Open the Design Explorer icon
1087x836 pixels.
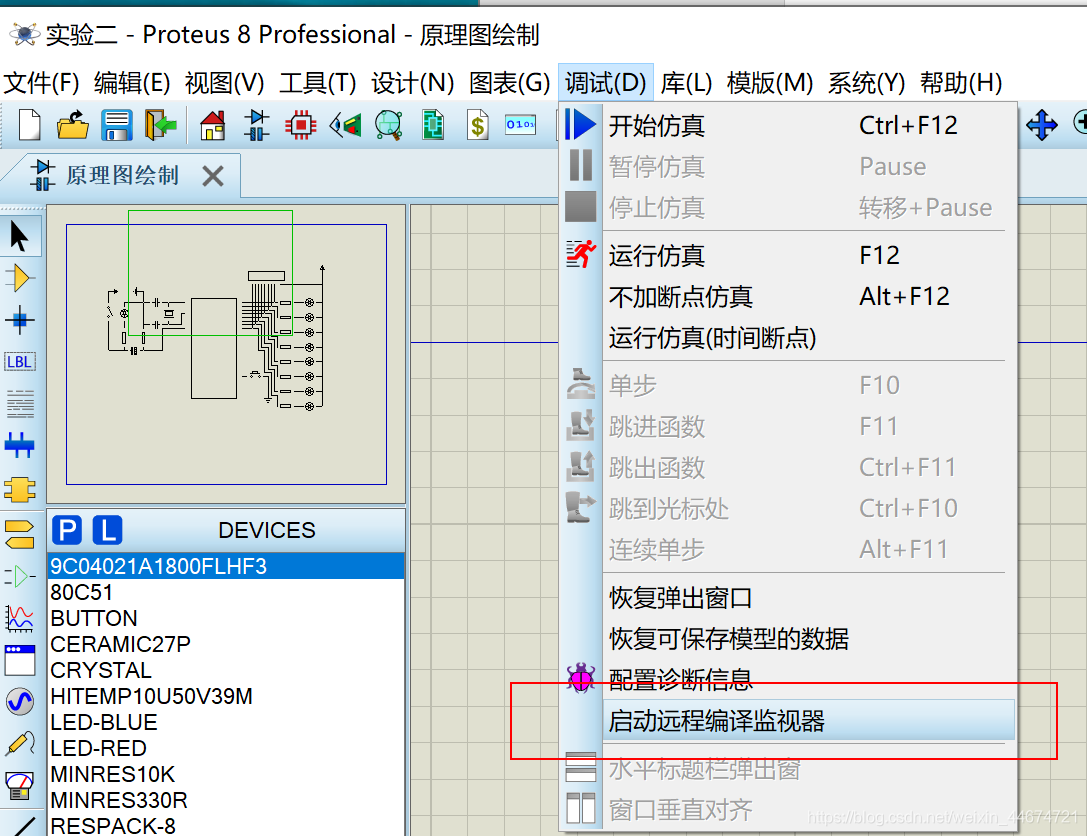(x=433, y=125)
